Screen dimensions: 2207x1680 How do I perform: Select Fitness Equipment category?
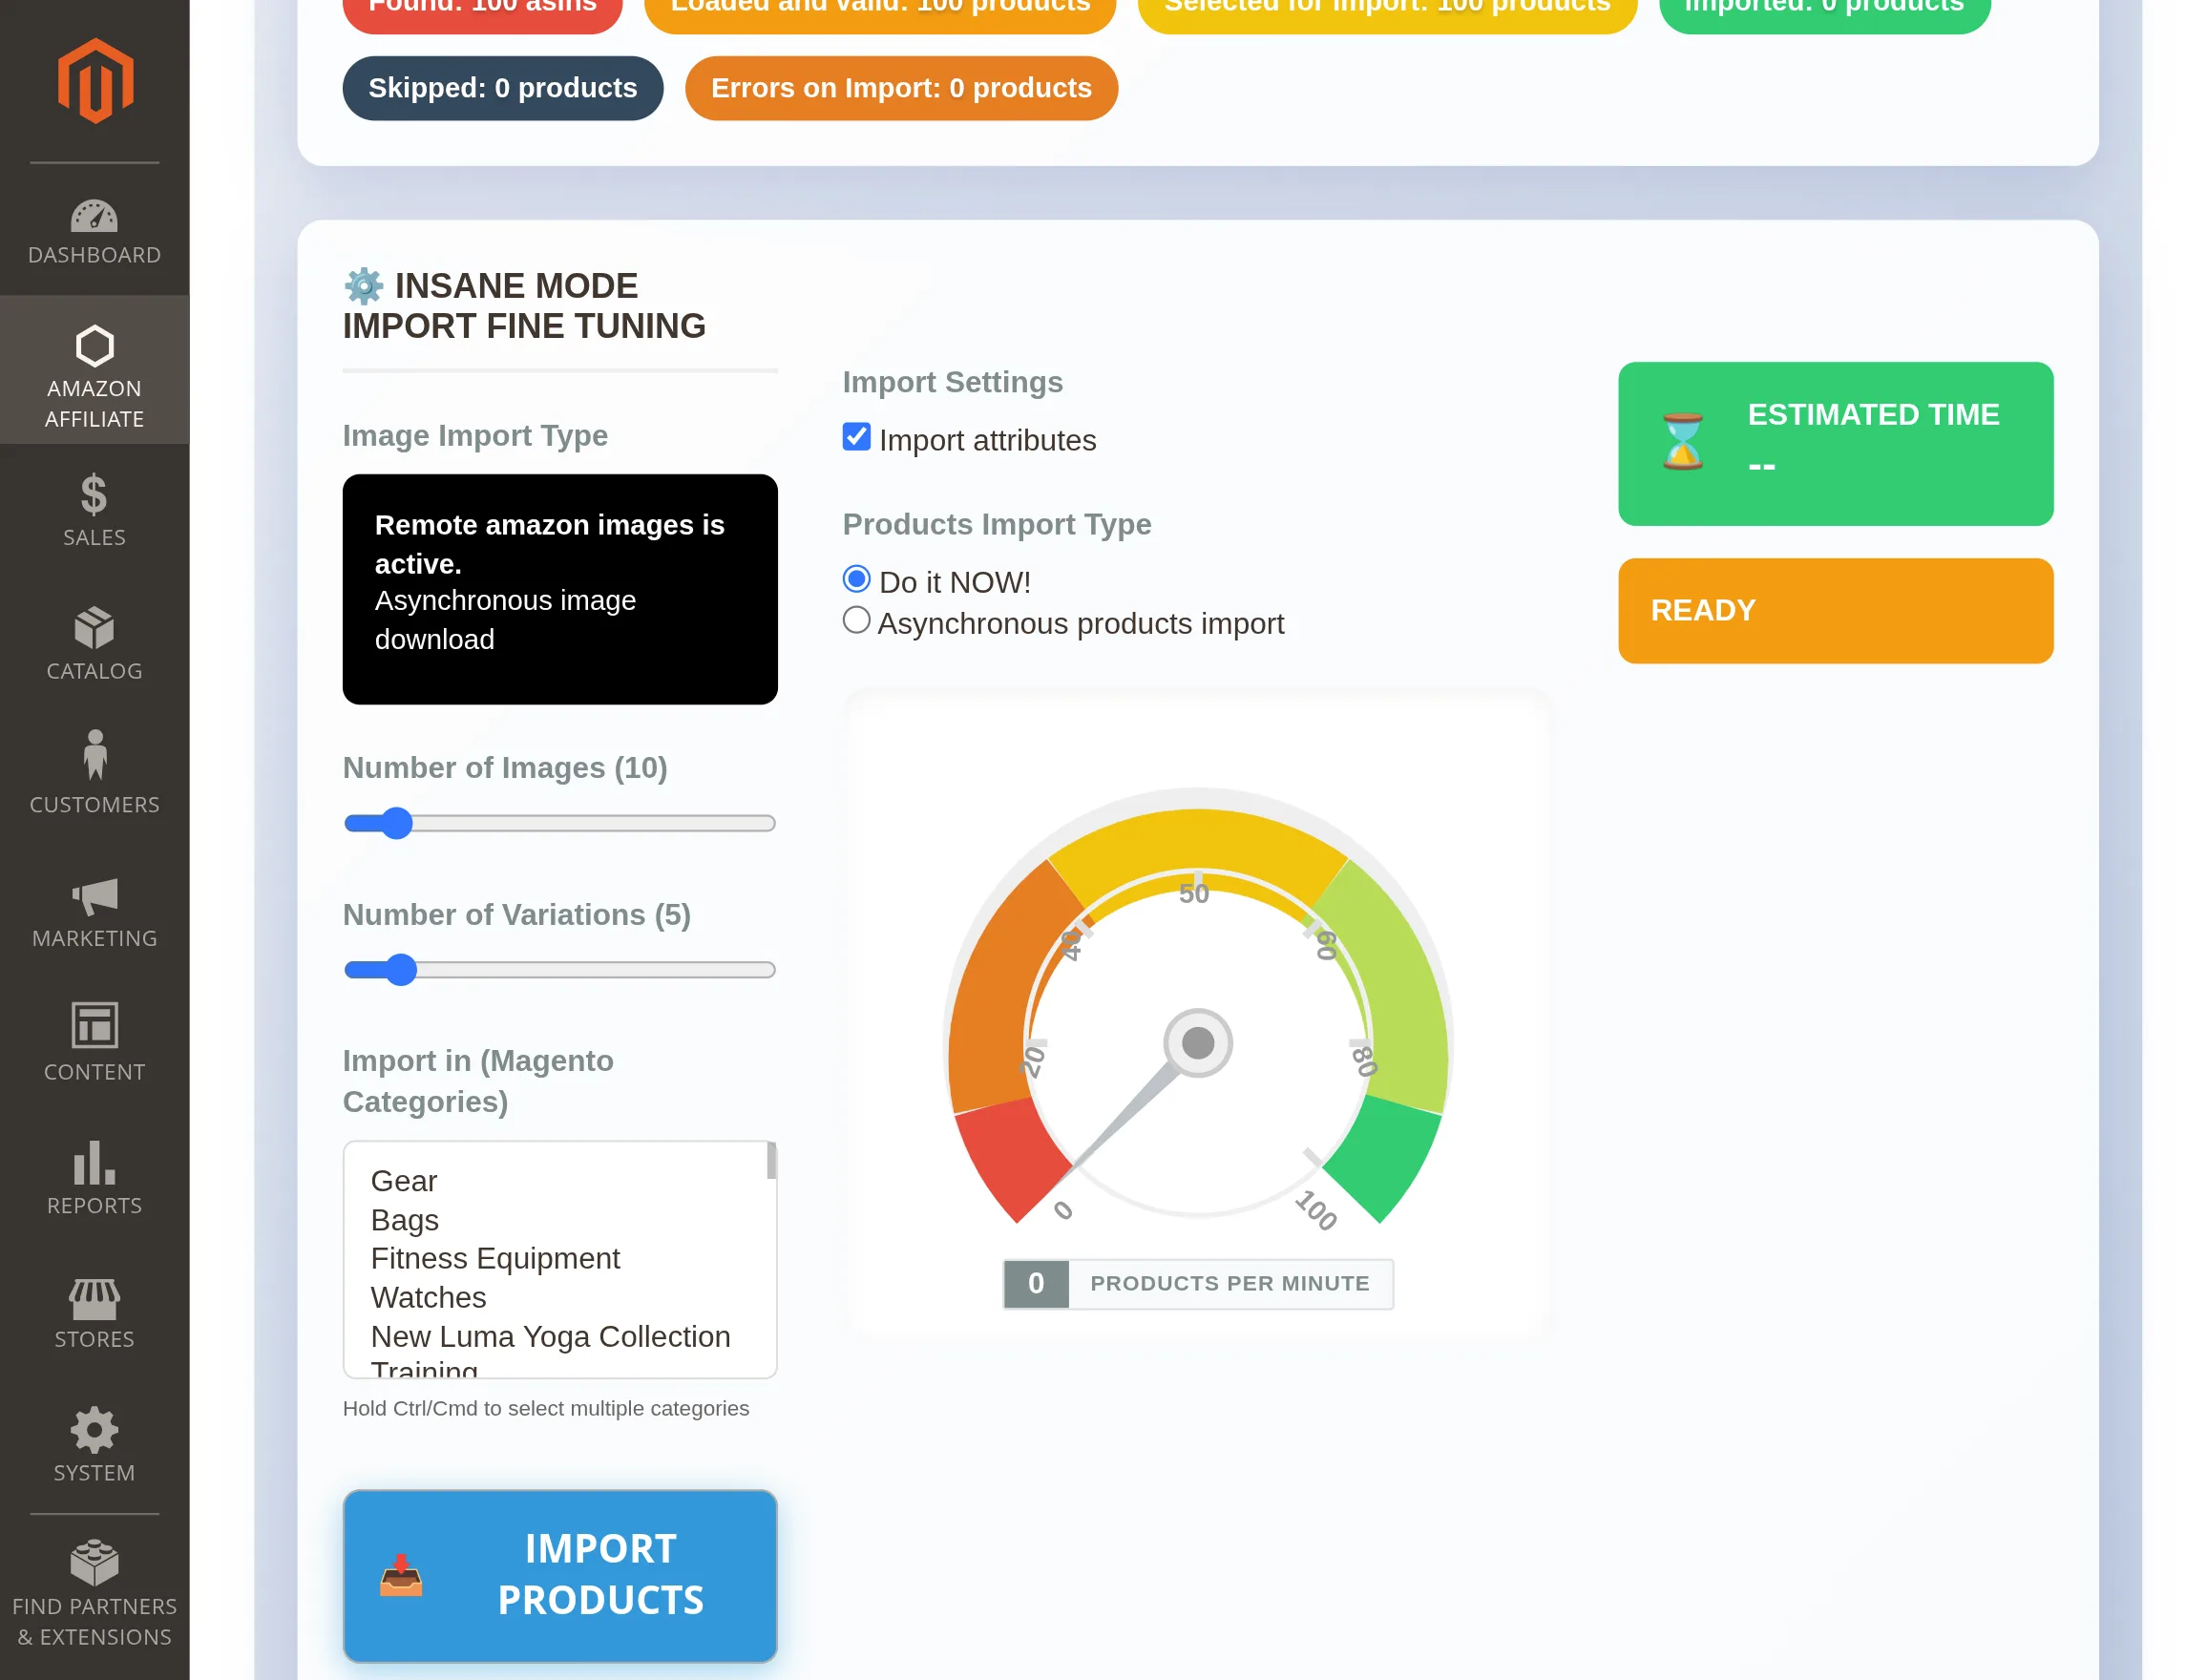coord(495,1259)
